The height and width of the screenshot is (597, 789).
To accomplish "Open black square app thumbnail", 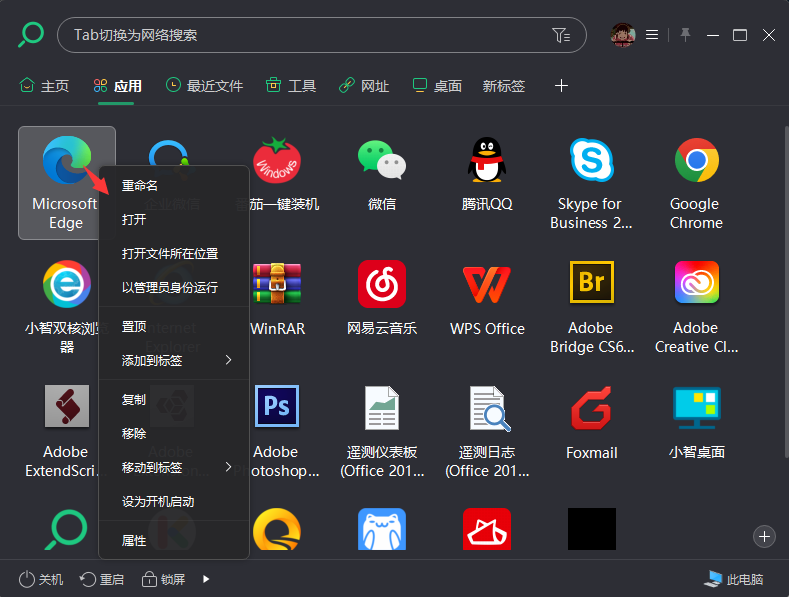I will coord(592,529).
